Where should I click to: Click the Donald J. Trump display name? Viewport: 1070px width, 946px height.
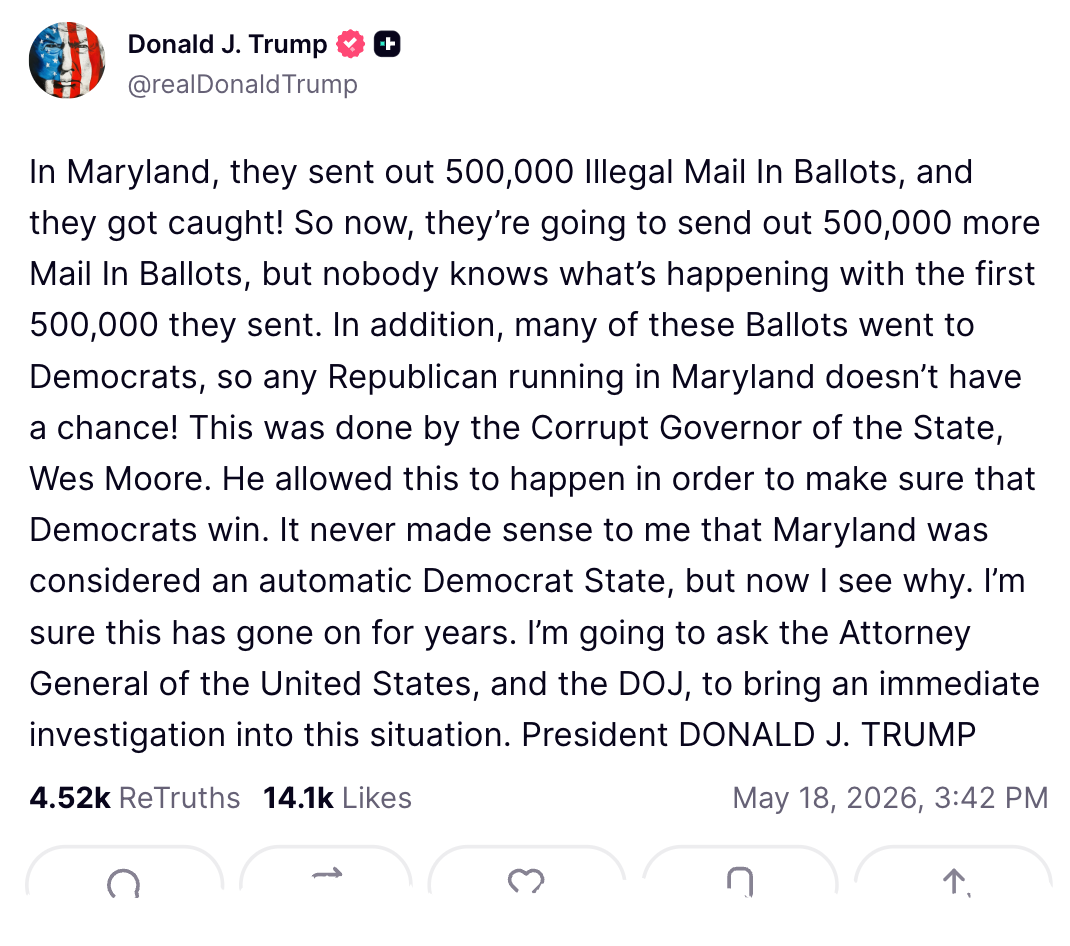(227, 44)
